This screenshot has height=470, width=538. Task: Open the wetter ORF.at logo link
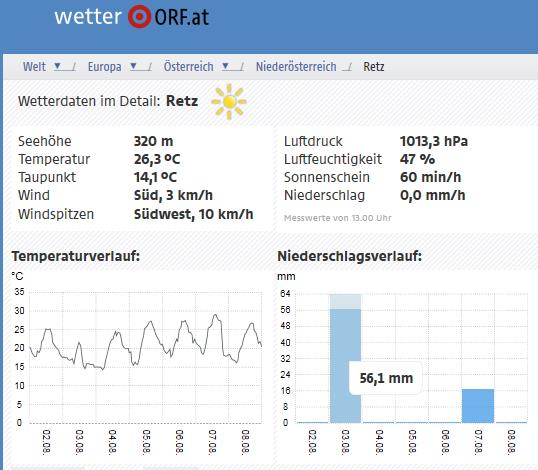coord(132,16)
